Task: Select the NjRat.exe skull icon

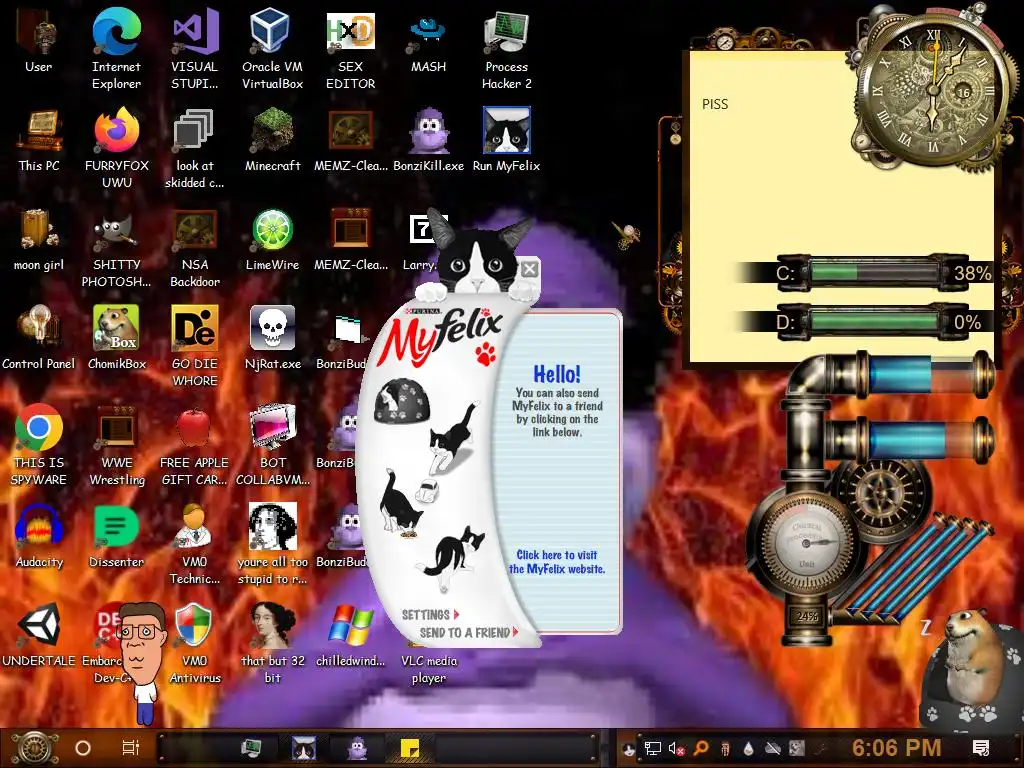Action: (x=272, y=329)
